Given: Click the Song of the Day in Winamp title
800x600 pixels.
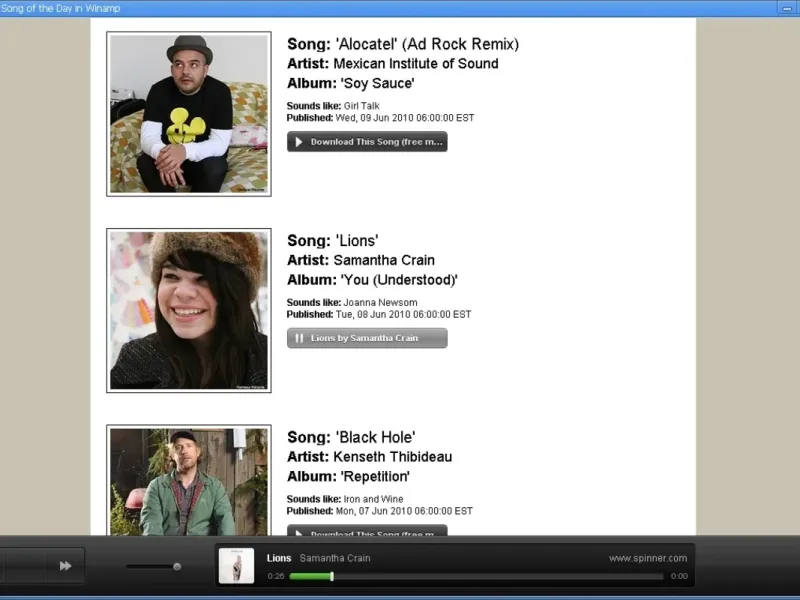Looking at the screenshot, I should pos(60,8).
